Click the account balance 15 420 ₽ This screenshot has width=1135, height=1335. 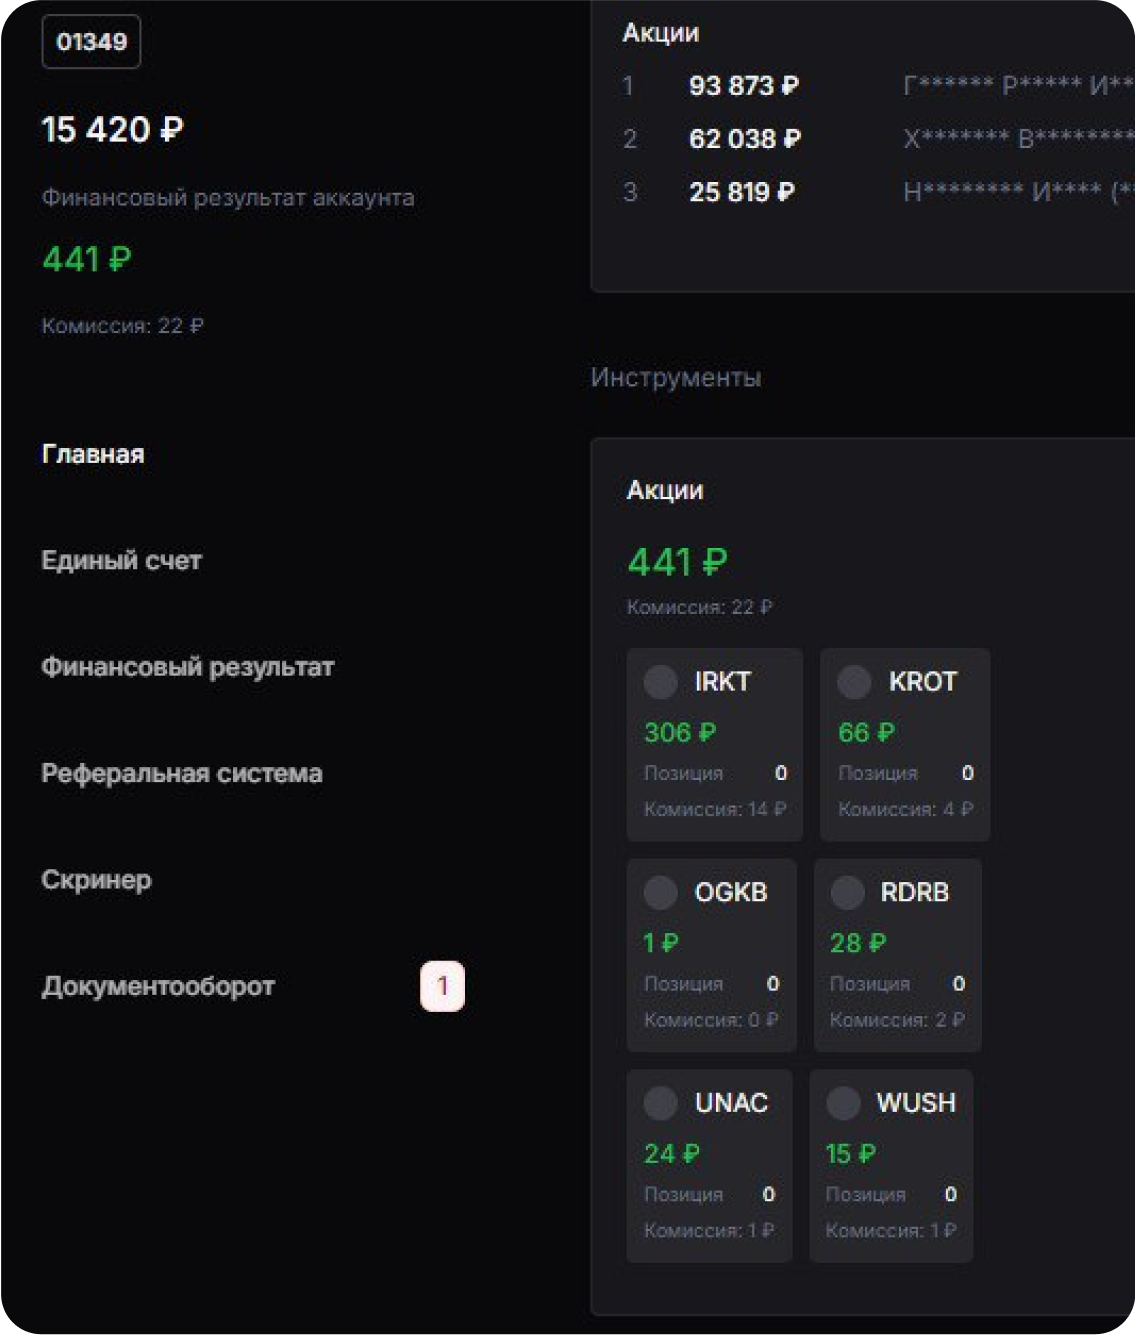tap(112, 130)
